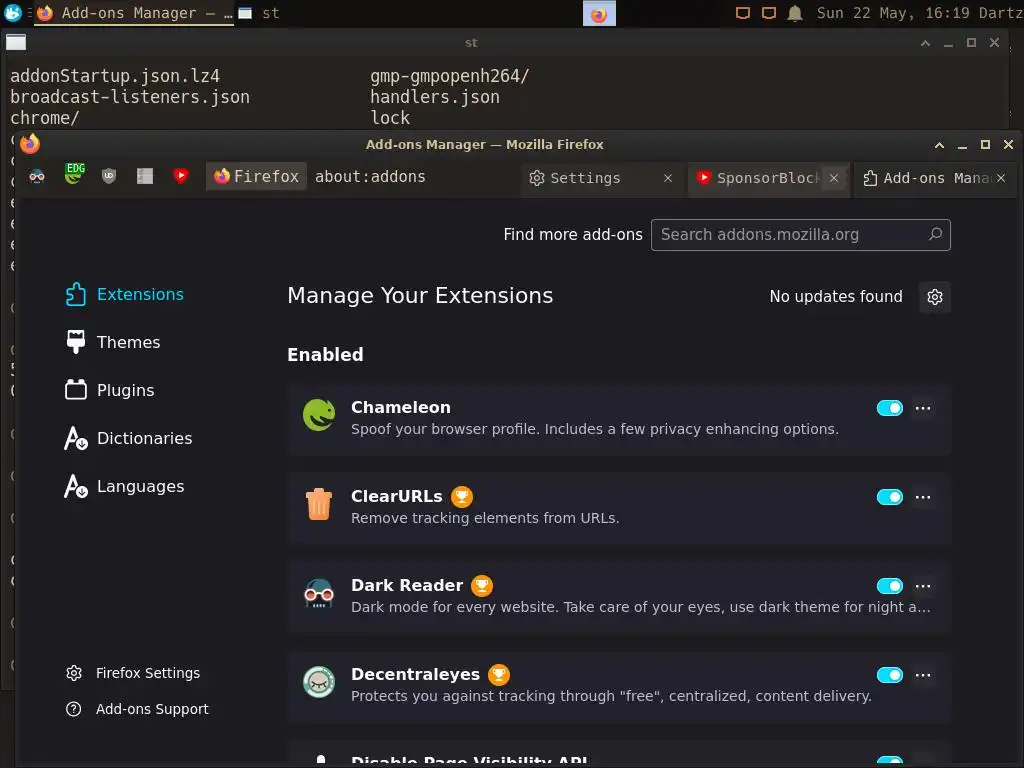The image size is (1024, 768).
Task: Click the gray square toolbar extension icon
Action: click(x=145, y=176)
